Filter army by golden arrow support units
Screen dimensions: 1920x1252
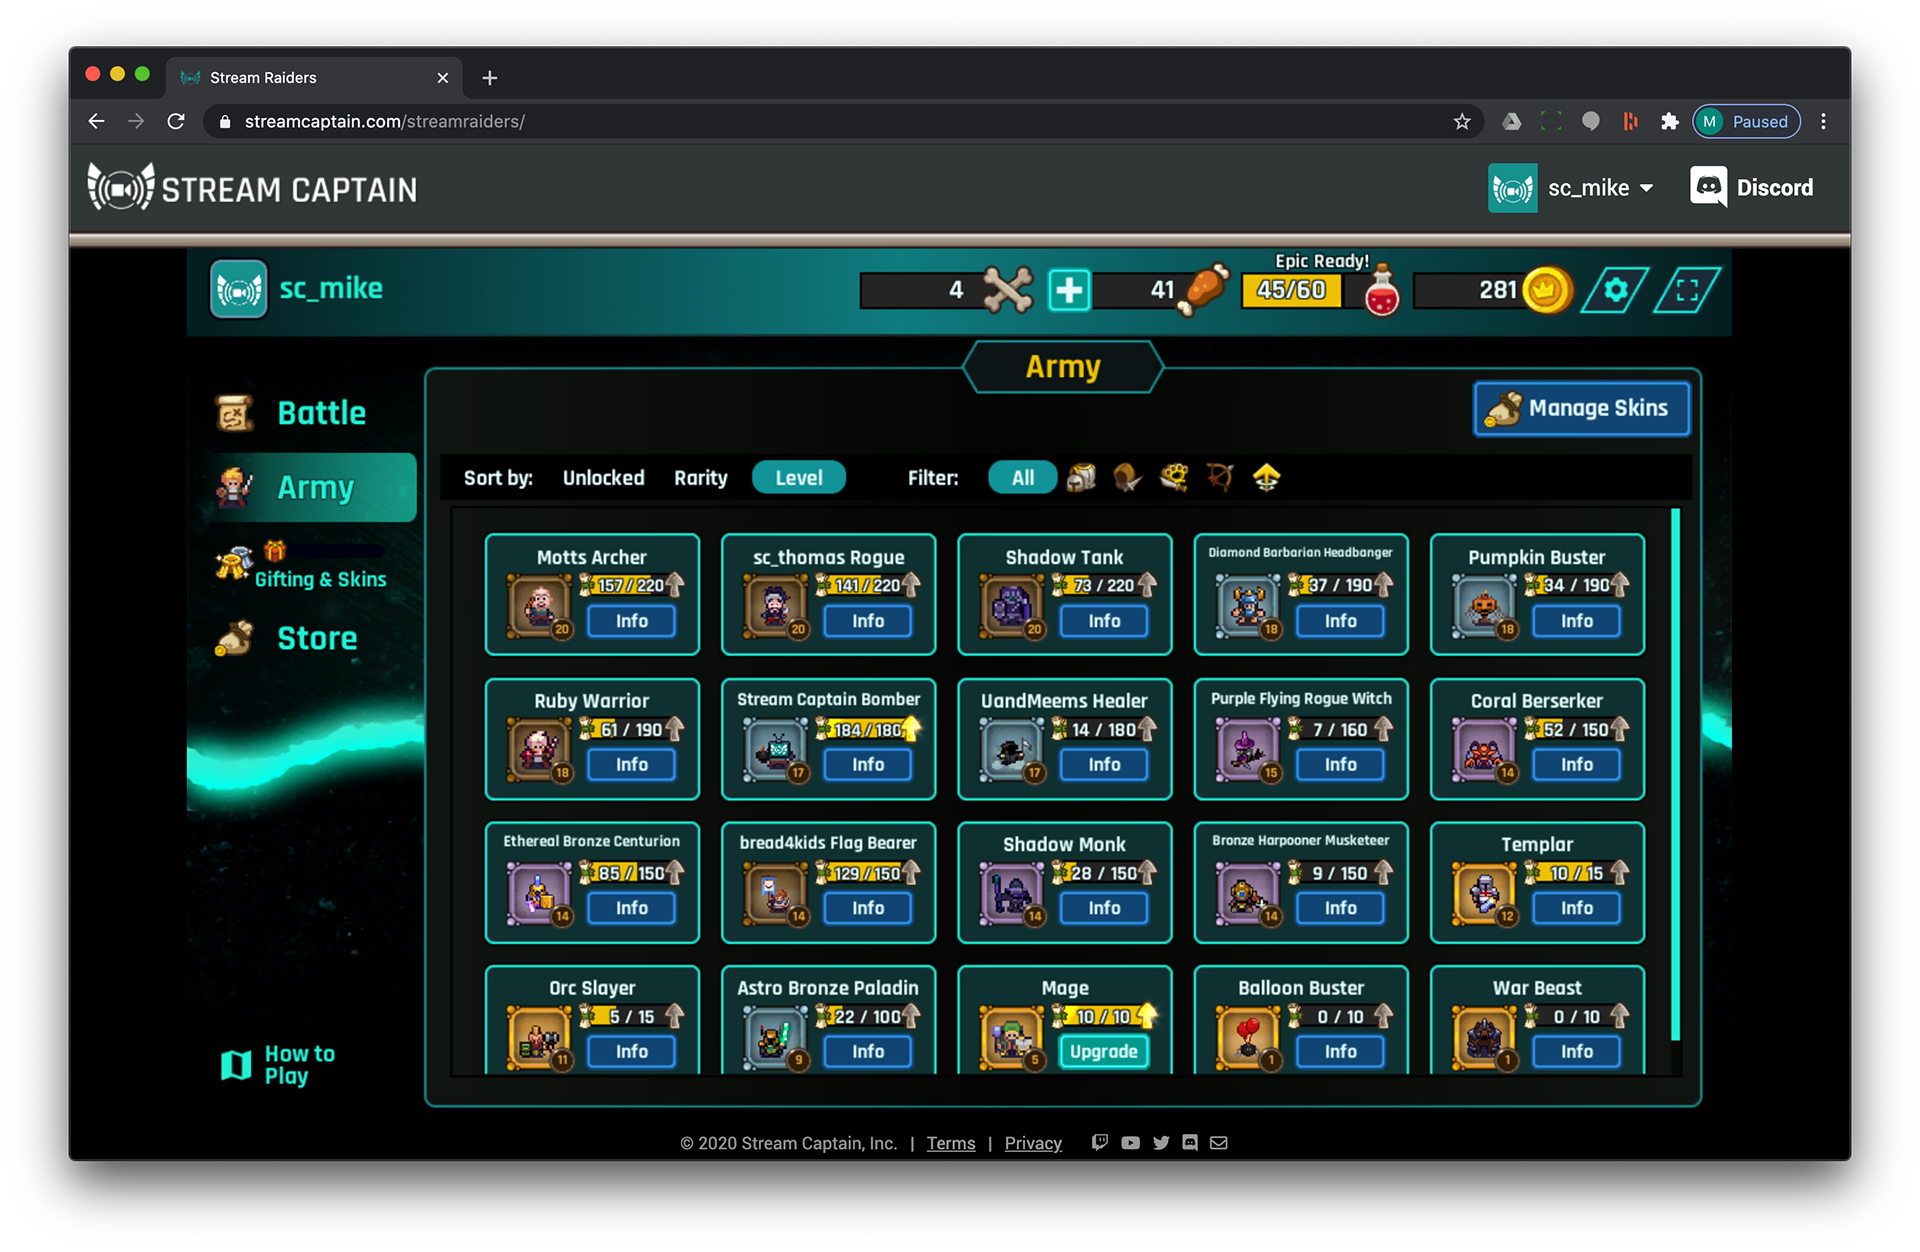point(1267,478)
